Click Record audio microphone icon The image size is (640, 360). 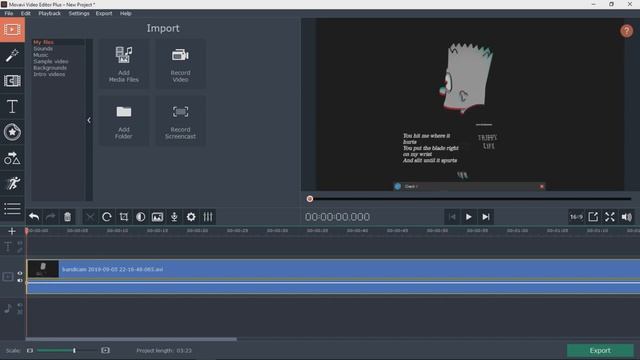tap(174, 217)
